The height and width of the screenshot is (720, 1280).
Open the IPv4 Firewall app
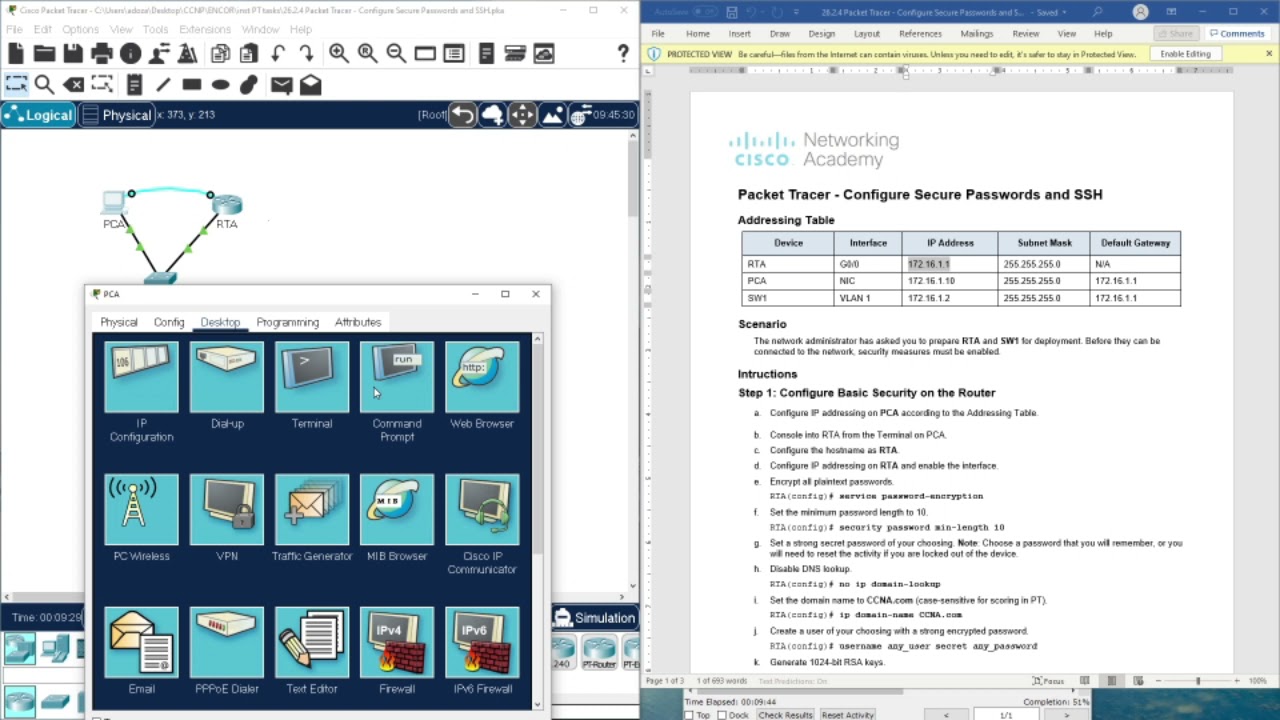(397, 642)
